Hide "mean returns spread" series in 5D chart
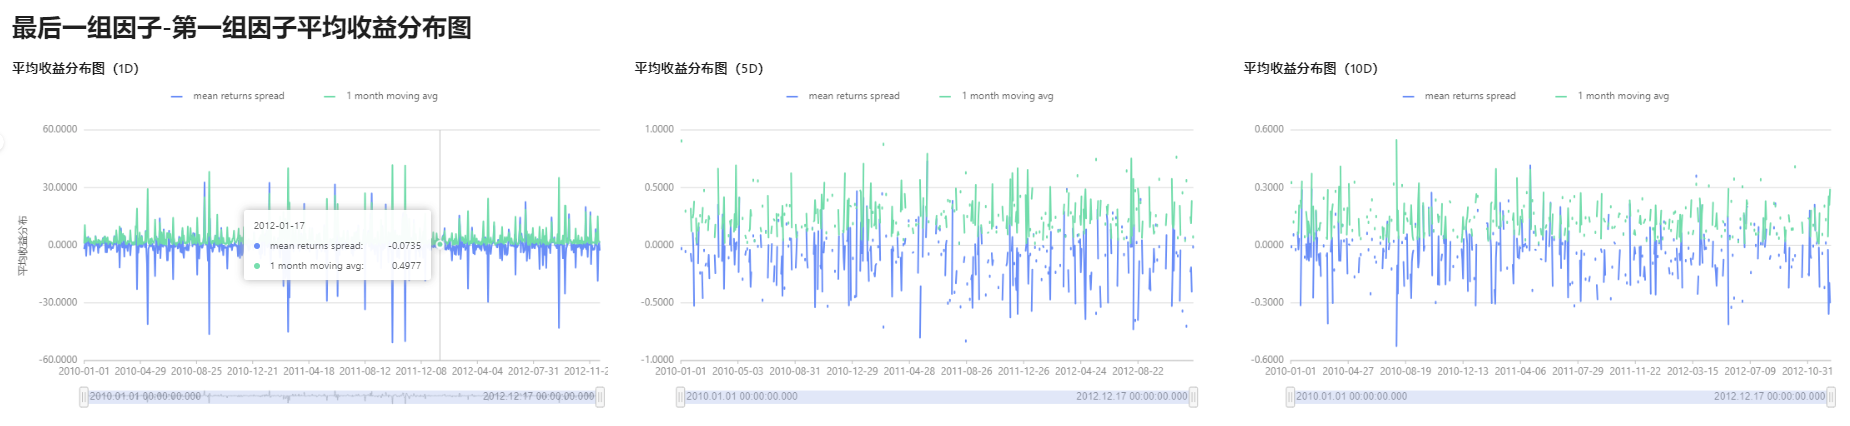This screenshot has height=426, width=1850. [x=853, y=97]
